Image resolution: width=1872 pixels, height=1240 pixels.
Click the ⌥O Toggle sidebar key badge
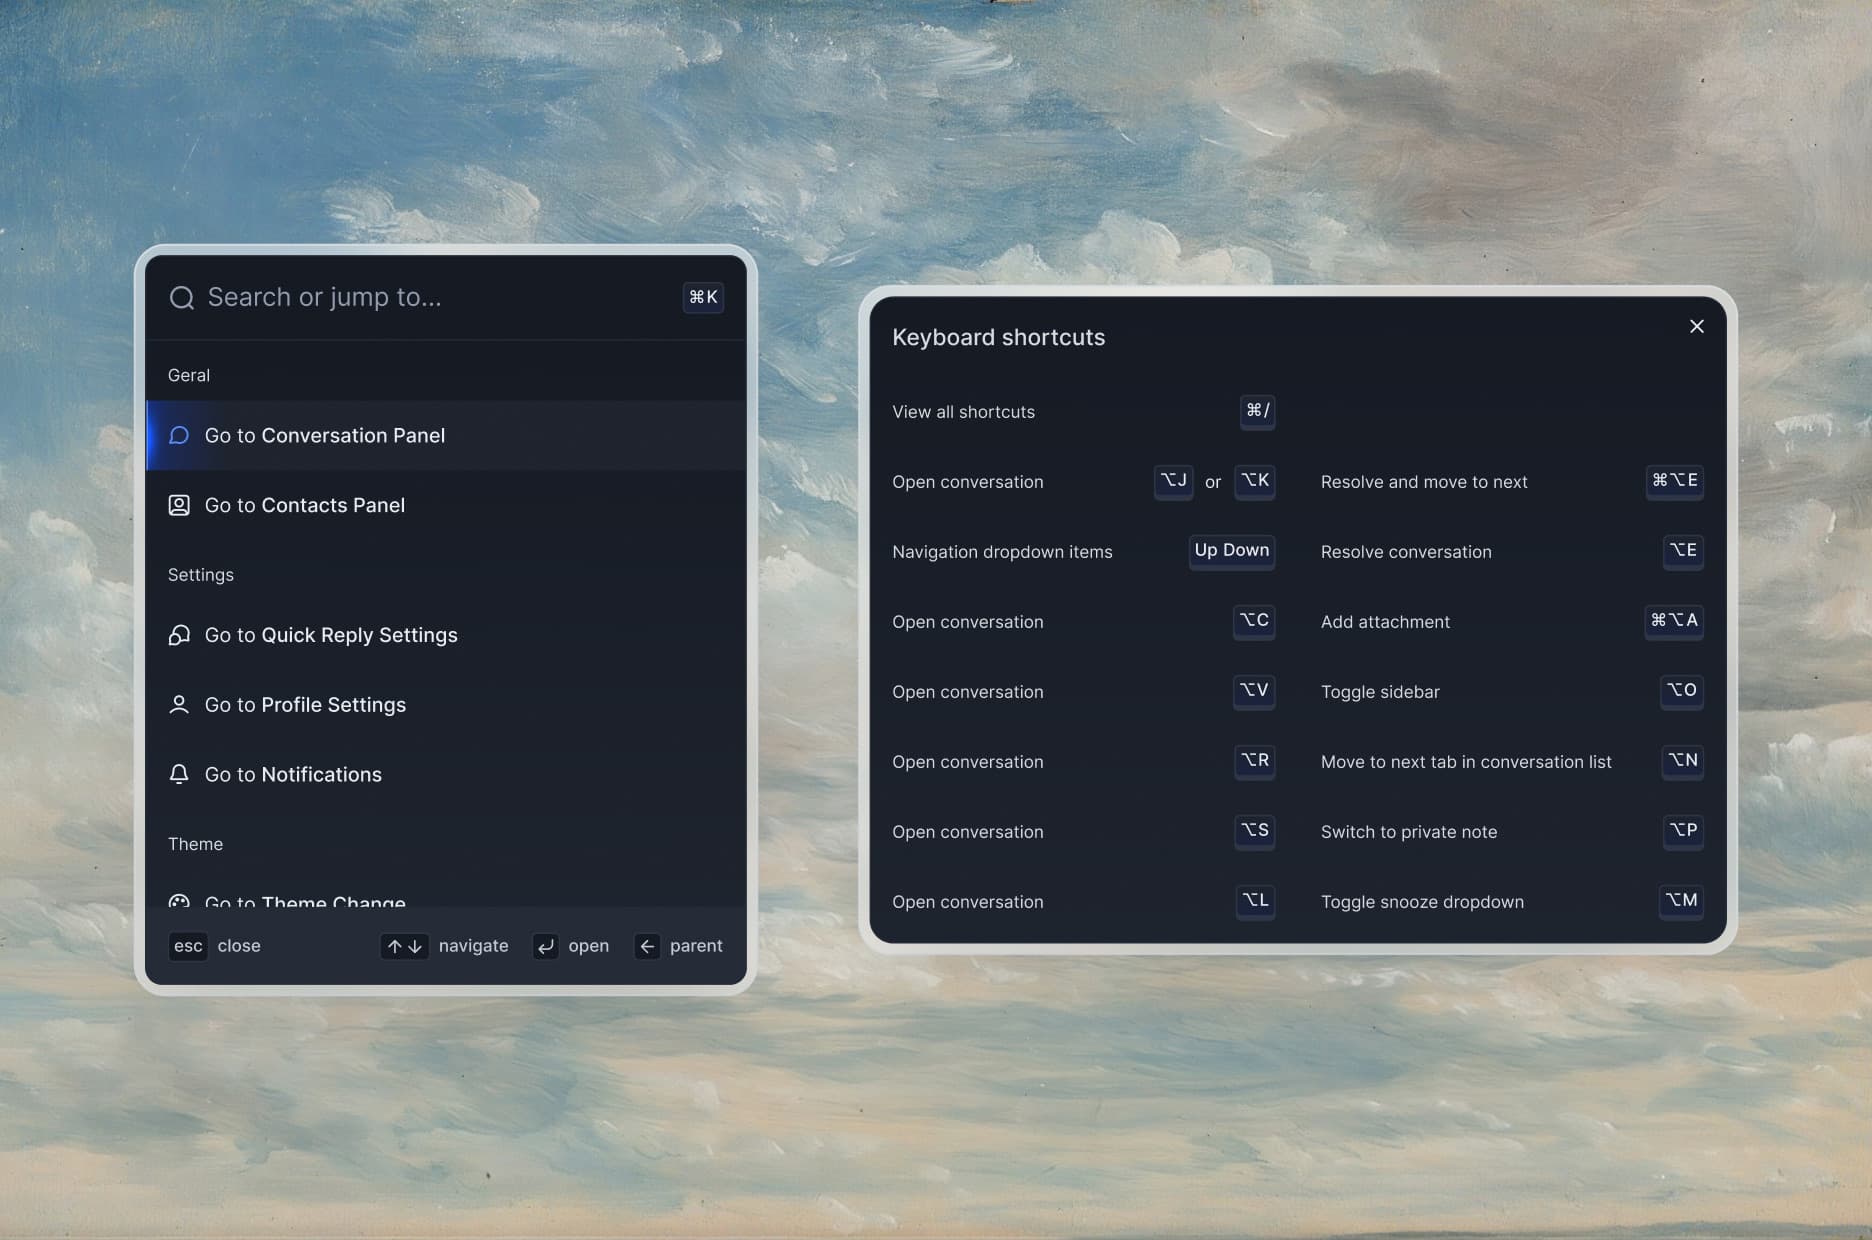[x=1682, y=691]
